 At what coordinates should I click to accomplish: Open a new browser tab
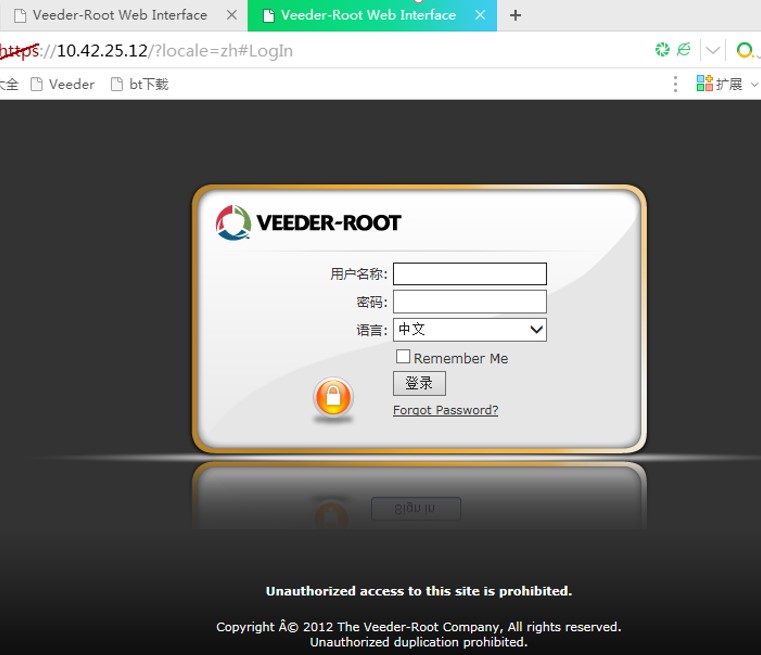click(x=516, y=15)
